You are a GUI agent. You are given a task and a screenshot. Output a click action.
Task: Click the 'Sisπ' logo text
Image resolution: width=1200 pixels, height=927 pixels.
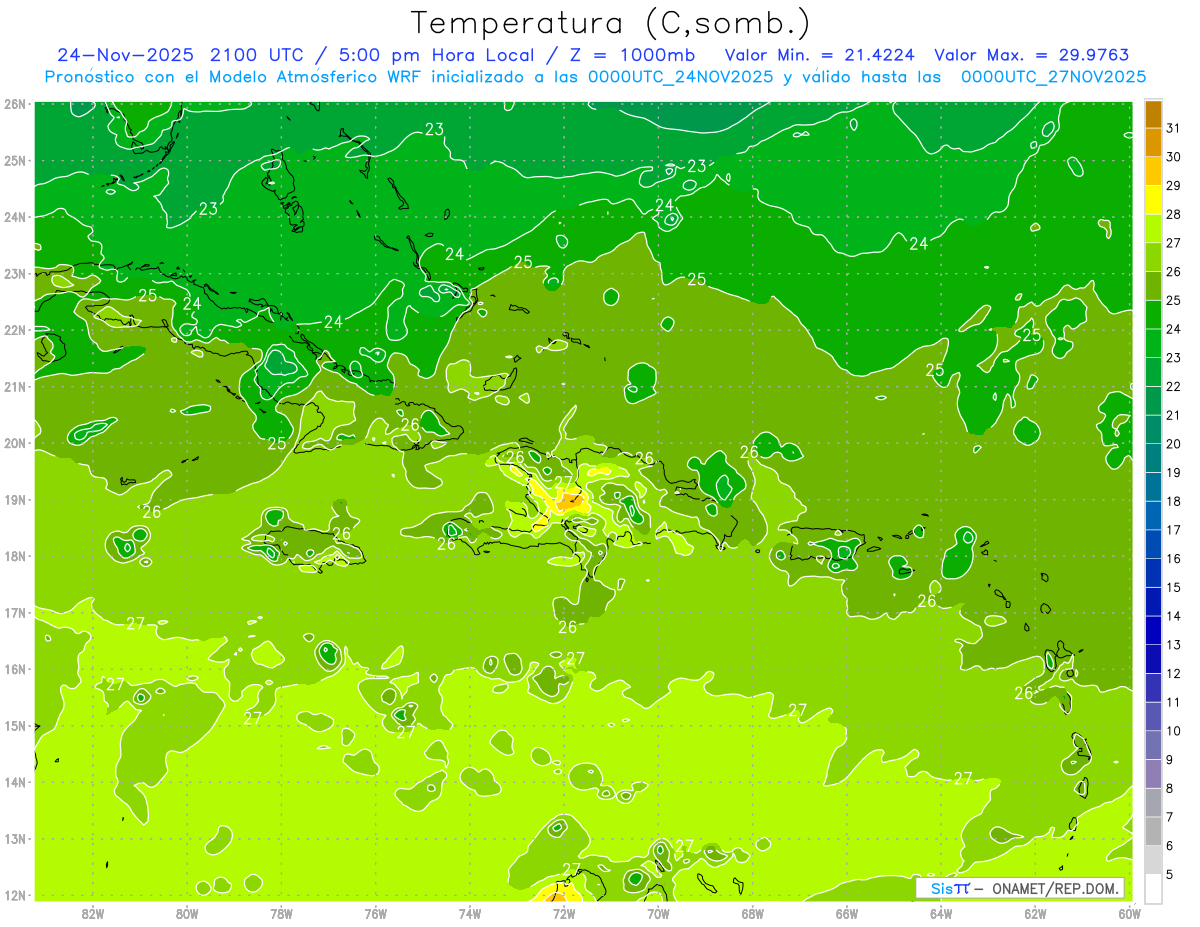pyautogui.click(x=950, y=888)
